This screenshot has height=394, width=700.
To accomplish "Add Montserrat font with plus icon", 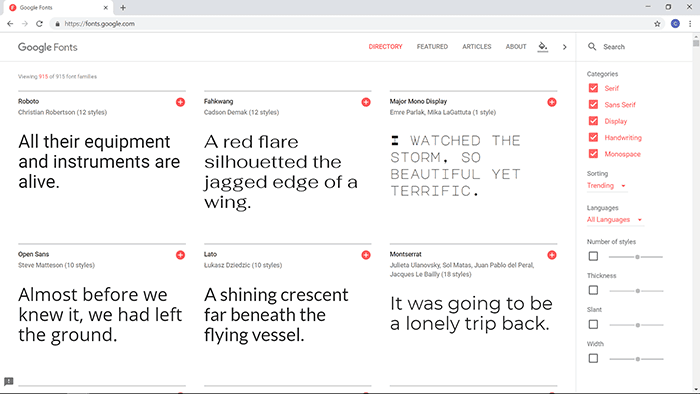I will (552, 255).
